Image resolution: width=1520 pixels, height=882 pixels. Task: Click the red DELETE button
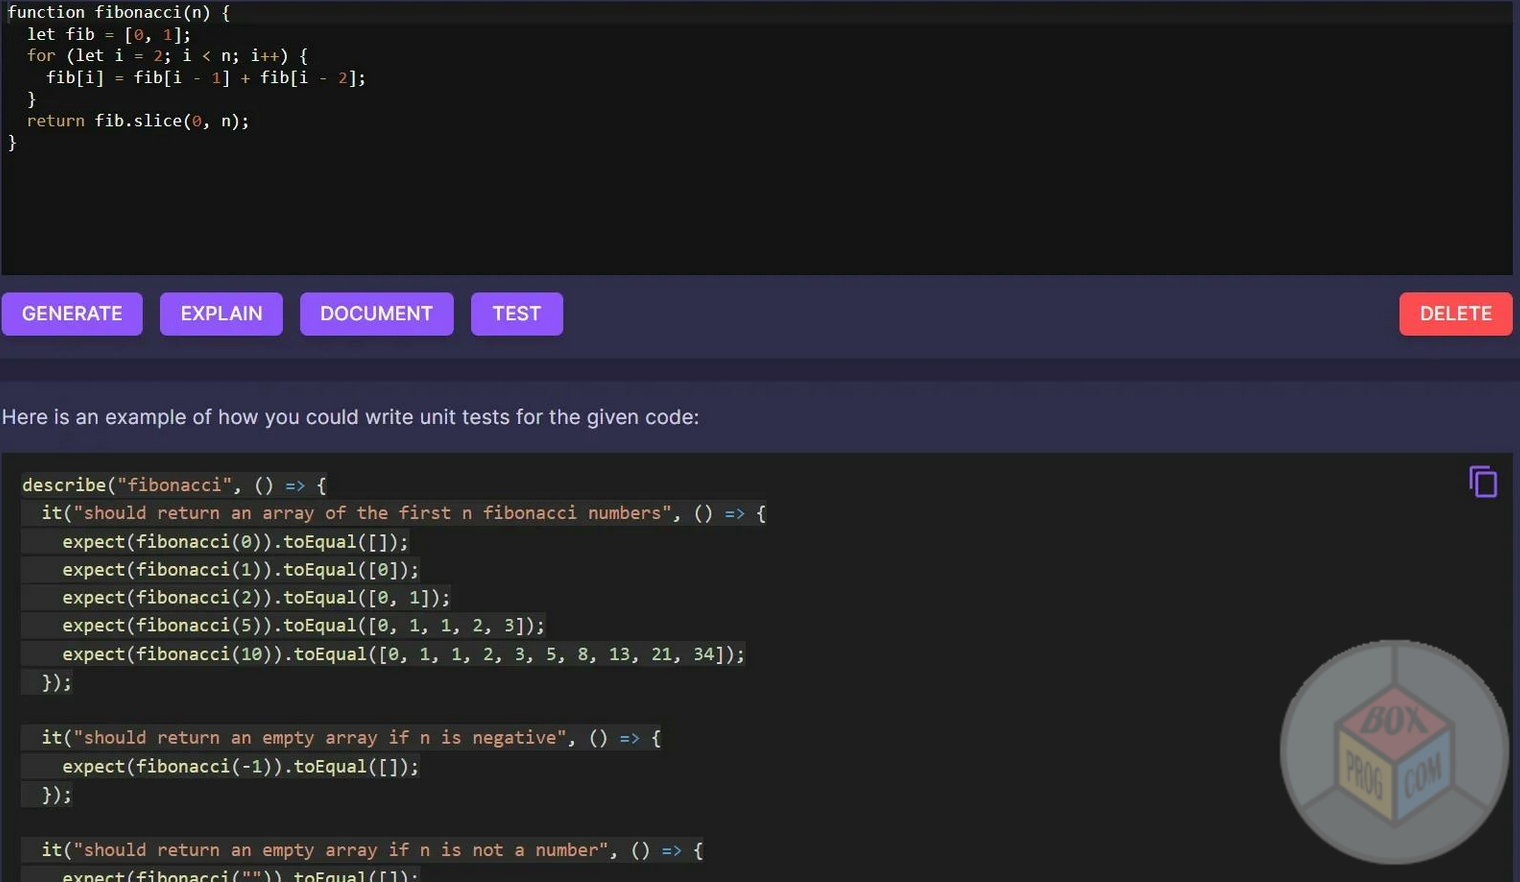(x=1455, y=314)
